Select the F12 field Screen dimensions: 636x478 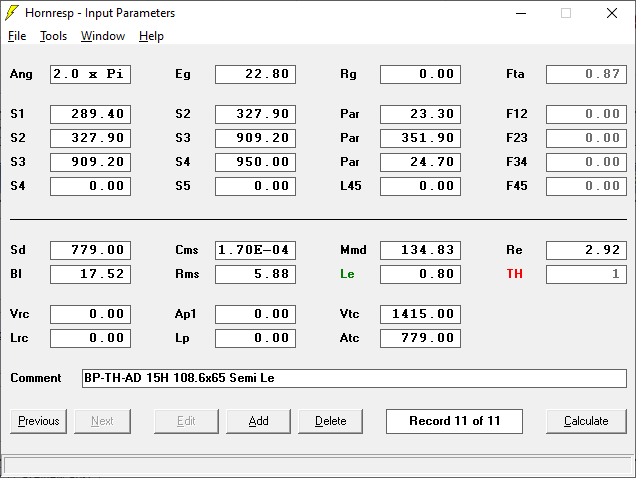pyautogui.click(x=586, y=114)
